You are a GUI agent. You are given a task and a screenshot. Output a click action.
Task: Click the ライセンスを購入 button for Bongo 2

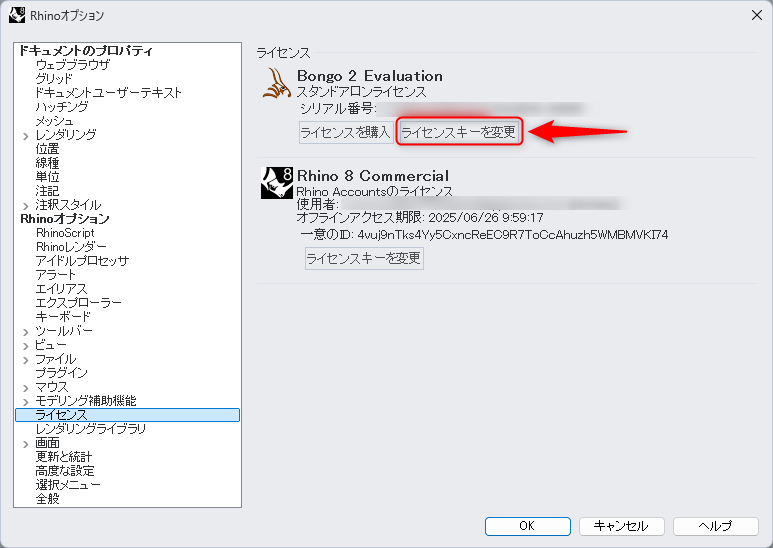click(x=346, y=132)
